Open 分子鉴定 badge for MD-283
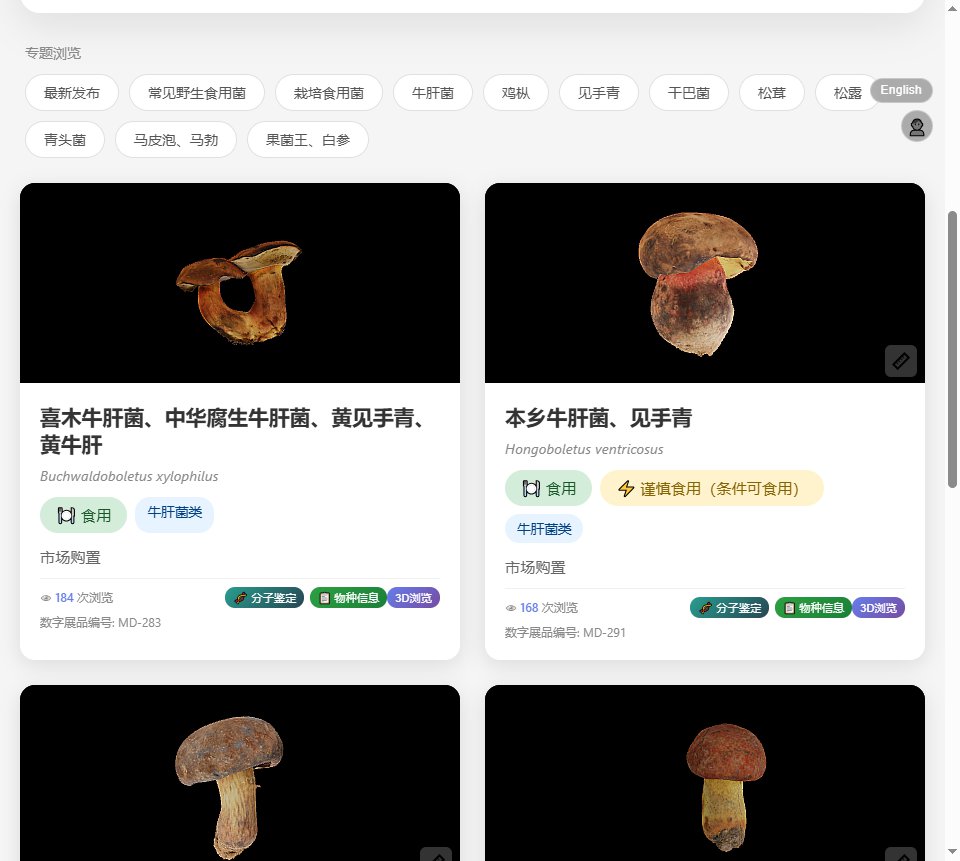Image resolution: width=960 pixels, height=861 pixels. tap(264, 598)
